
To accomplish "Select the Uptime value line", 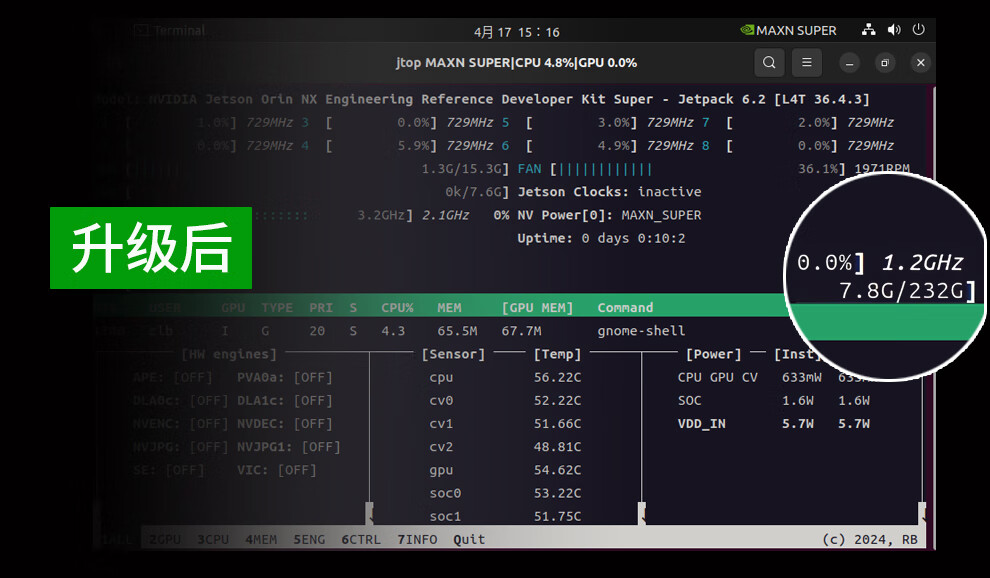I will (x=601, y=238).
